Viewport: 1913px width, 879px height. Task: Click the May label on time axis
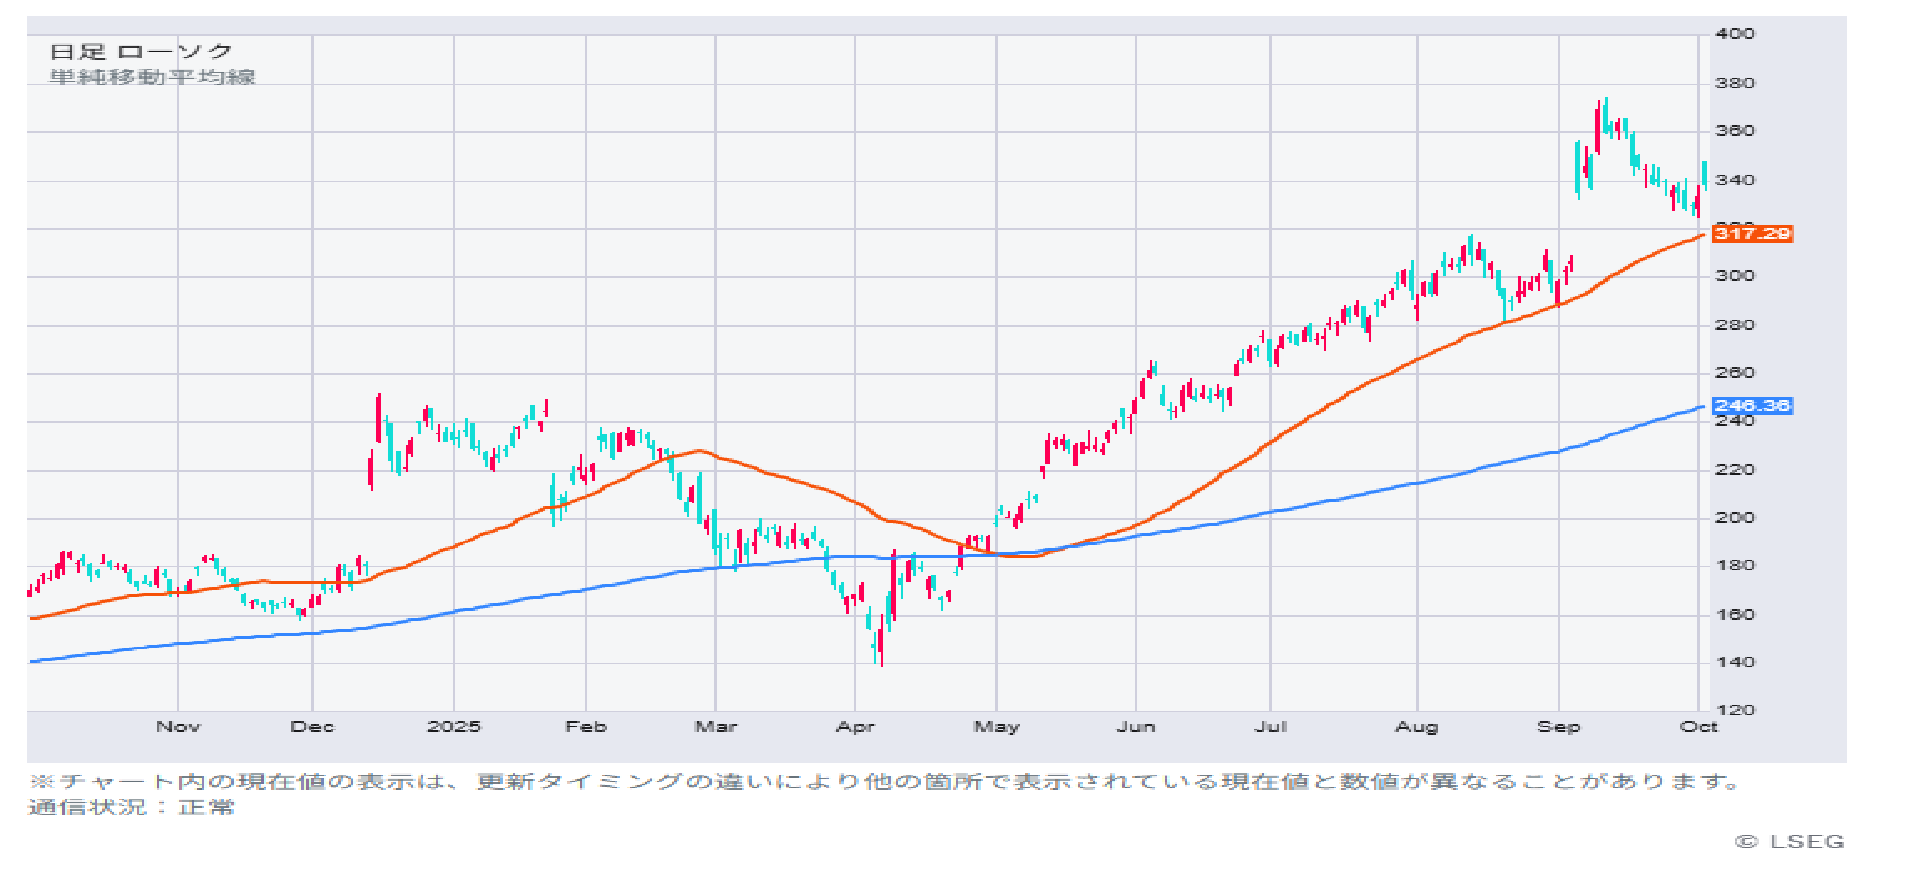996,727
